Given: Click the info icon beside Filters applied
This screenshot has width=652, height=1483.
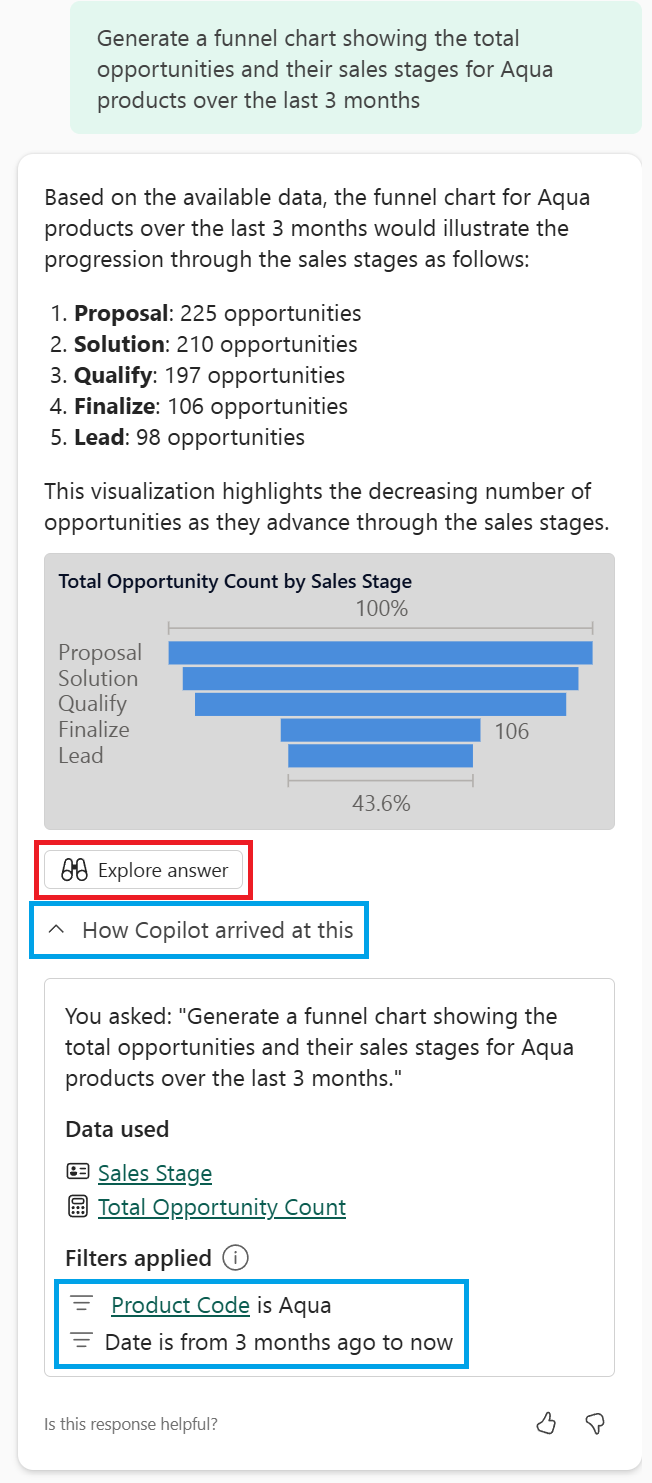Looking at the screenshot, I should pos(235,1258).
